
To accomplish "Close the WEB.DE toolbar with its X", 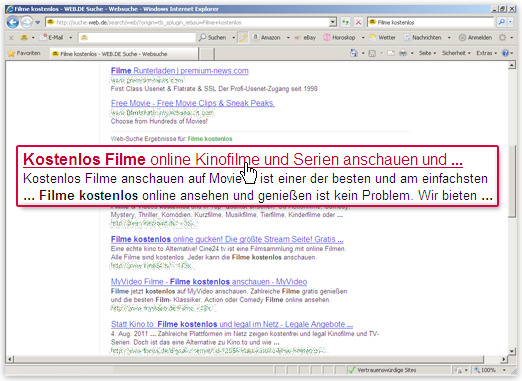I will [11, 38].
